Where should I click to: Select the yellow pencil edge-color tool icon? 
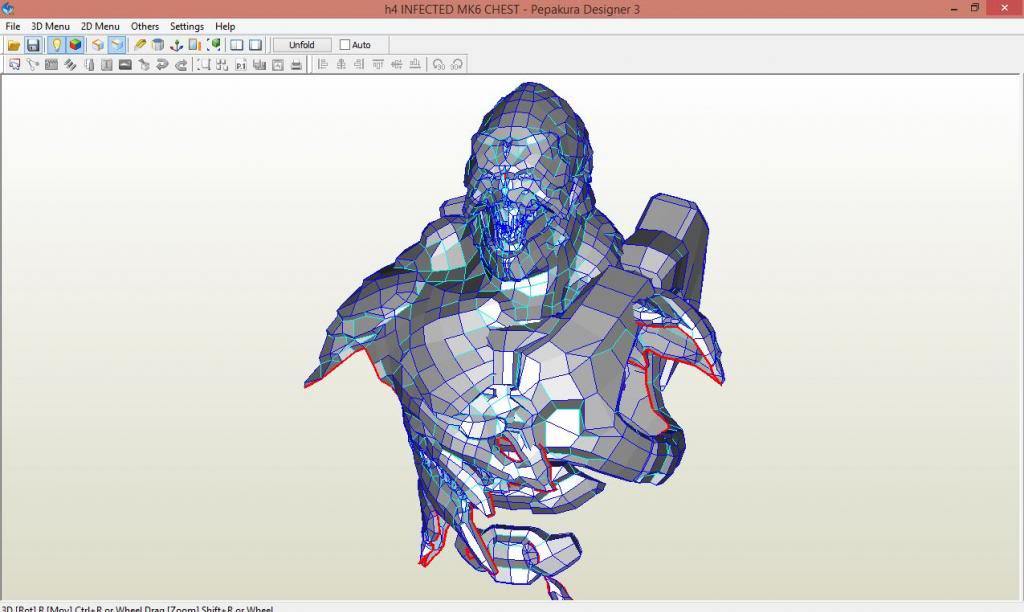139,45
